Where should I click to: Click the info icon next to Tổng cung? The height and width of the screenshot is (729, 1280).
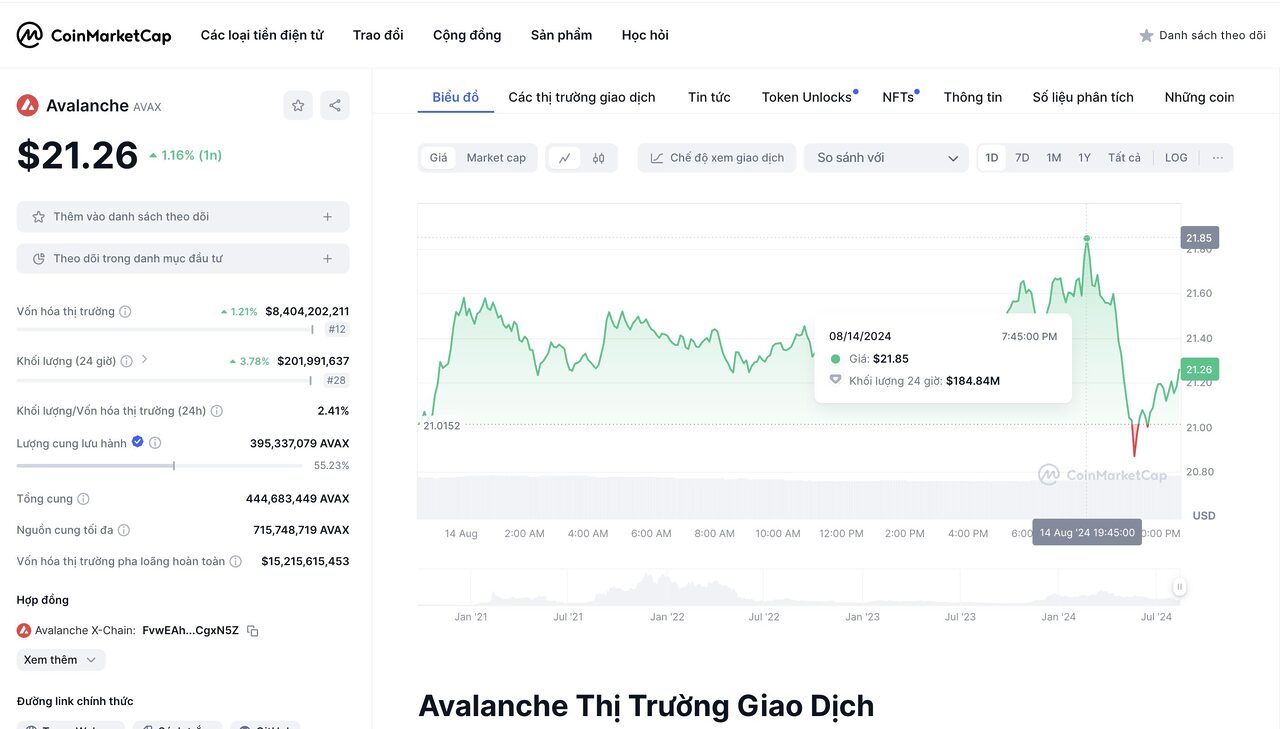pos(83,499)
